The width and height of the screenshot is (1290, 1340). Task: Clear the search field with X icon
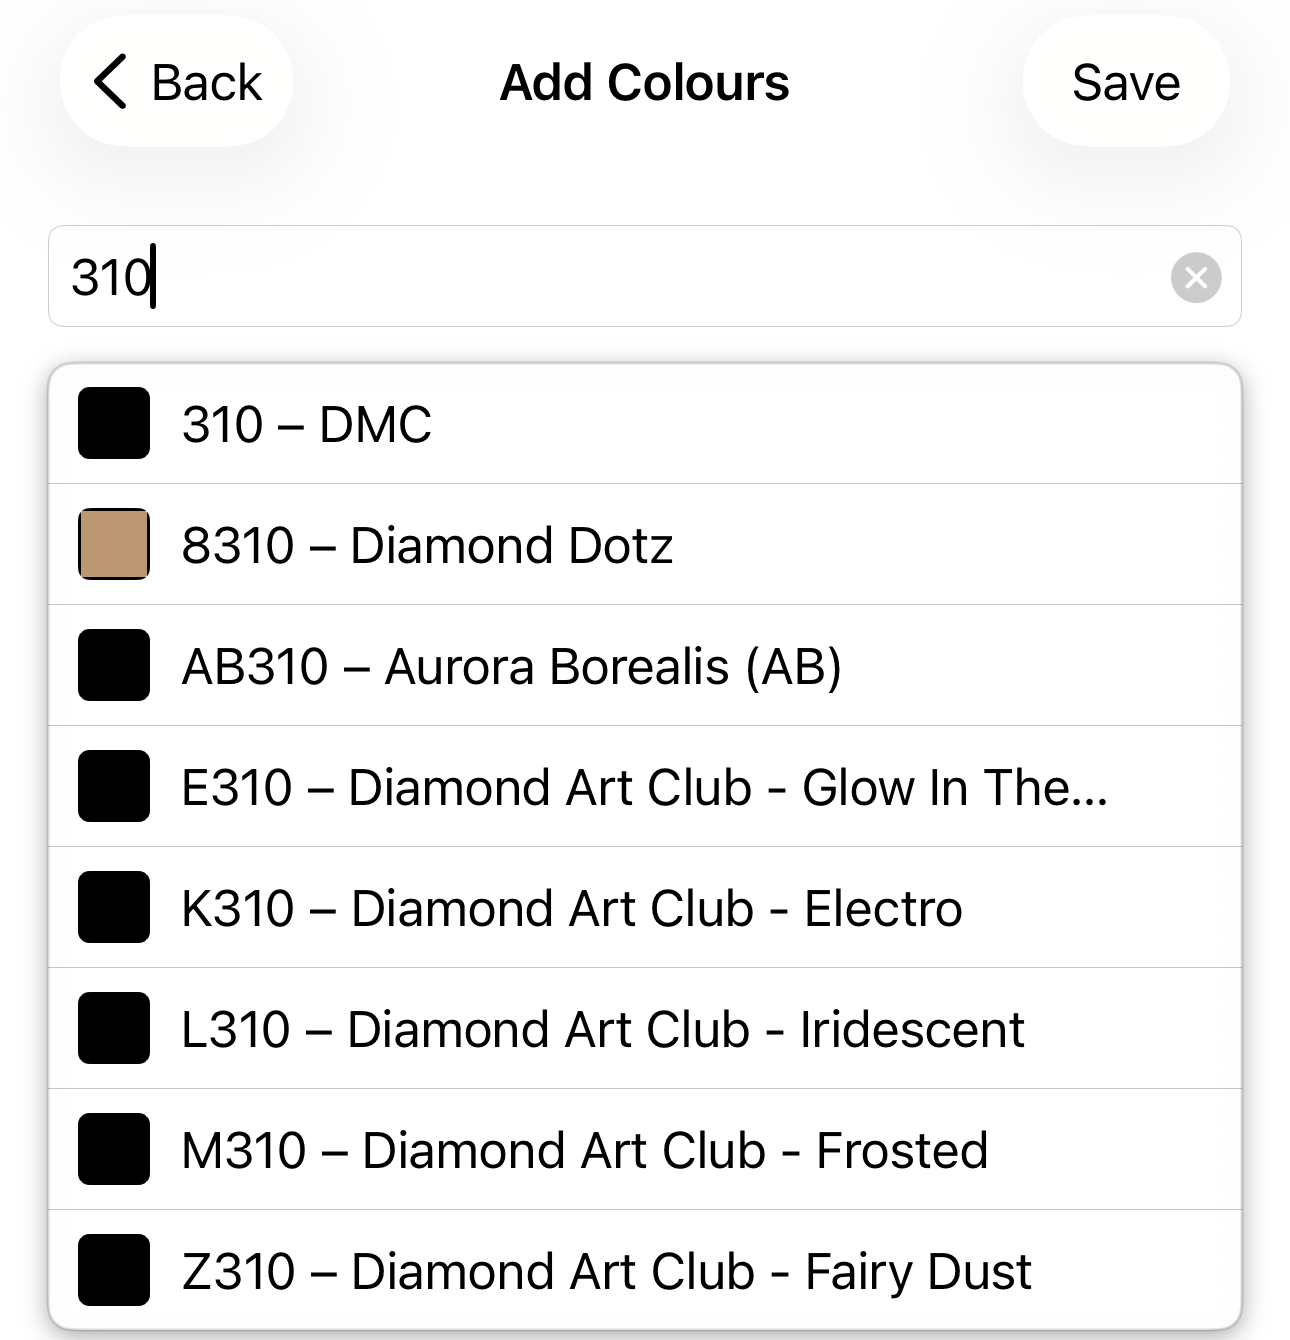1196,277
